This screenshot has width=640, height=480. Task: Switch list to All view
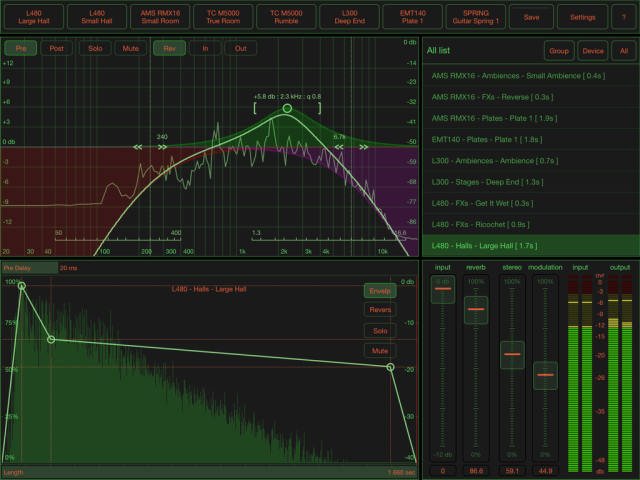coord(624,51)
